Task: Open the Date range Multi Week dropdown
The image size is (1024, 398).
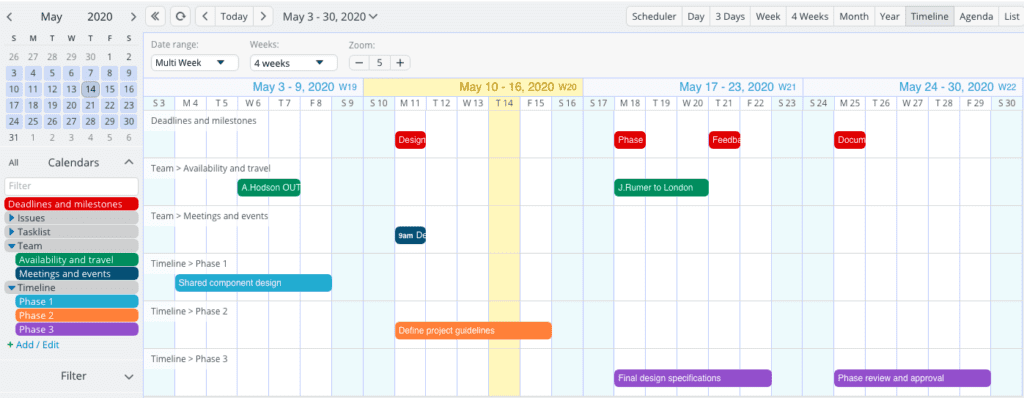Action: [x=195, y=63]
